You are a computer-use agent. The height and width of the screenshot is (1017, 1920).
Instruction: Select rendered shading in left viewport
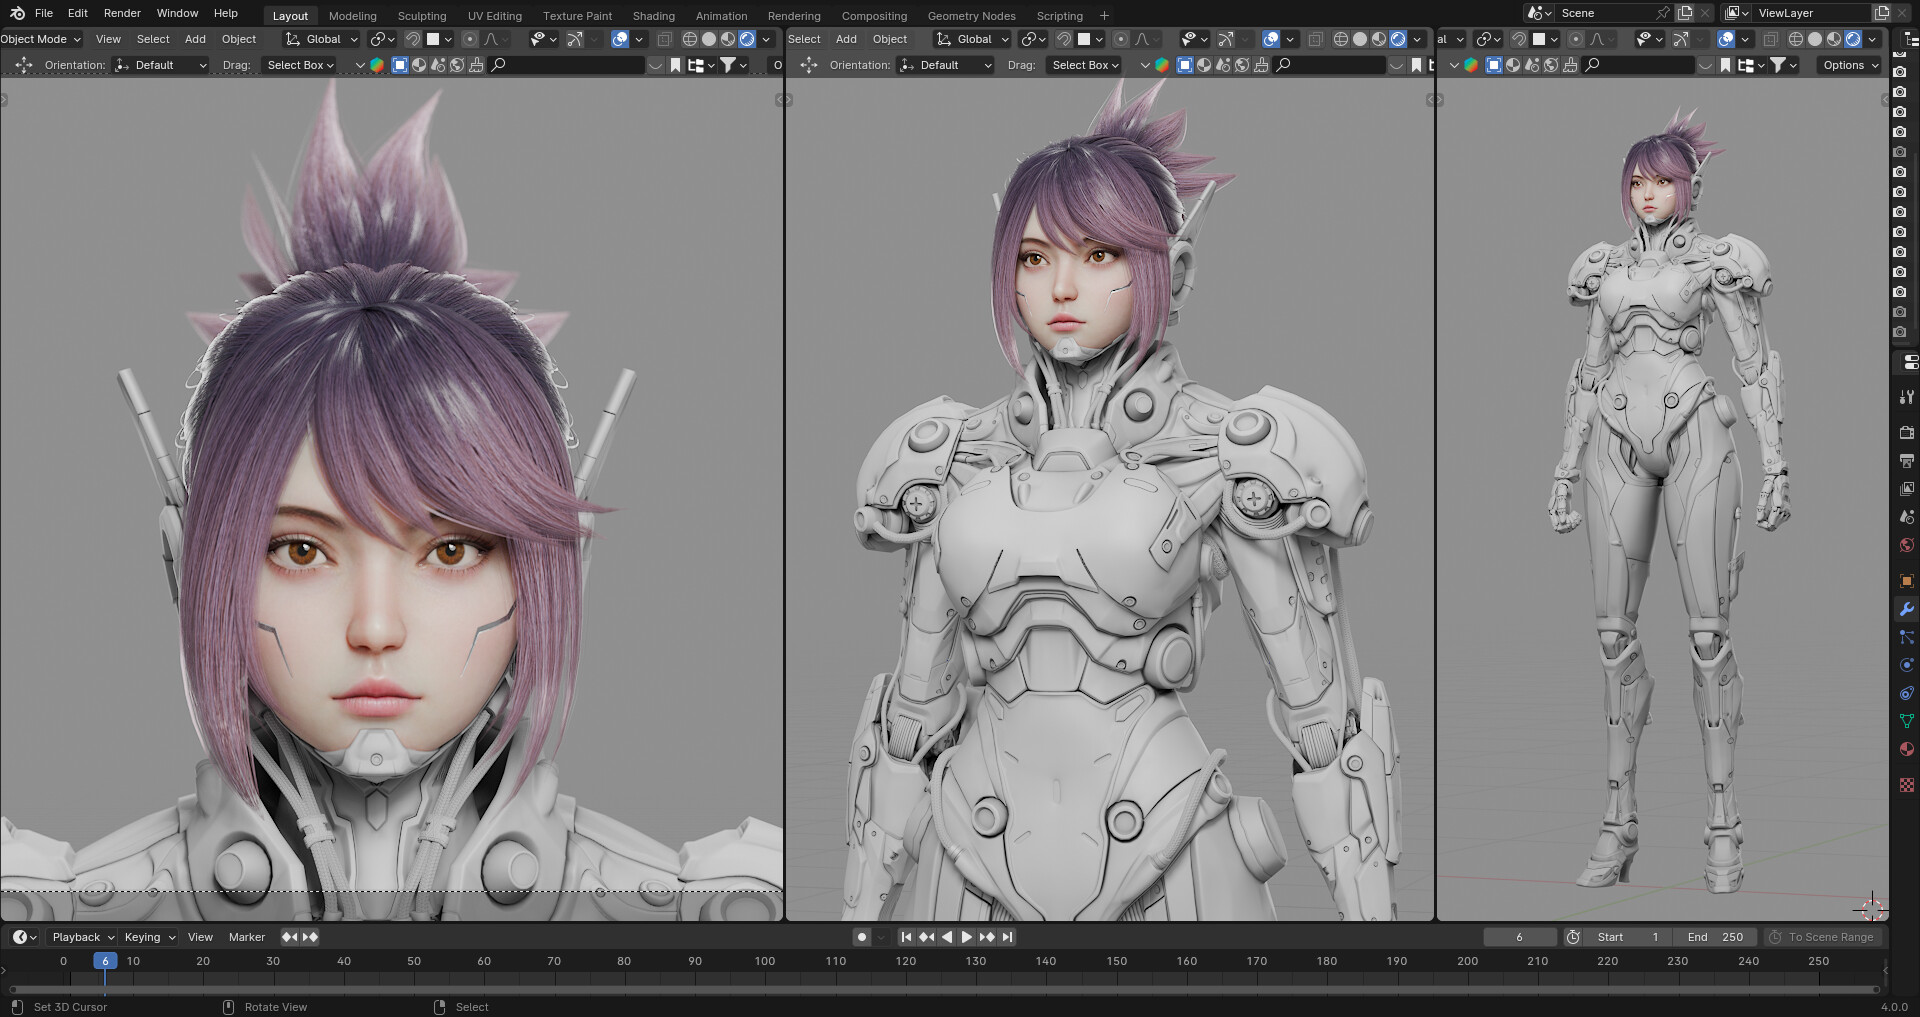(747, 39)
